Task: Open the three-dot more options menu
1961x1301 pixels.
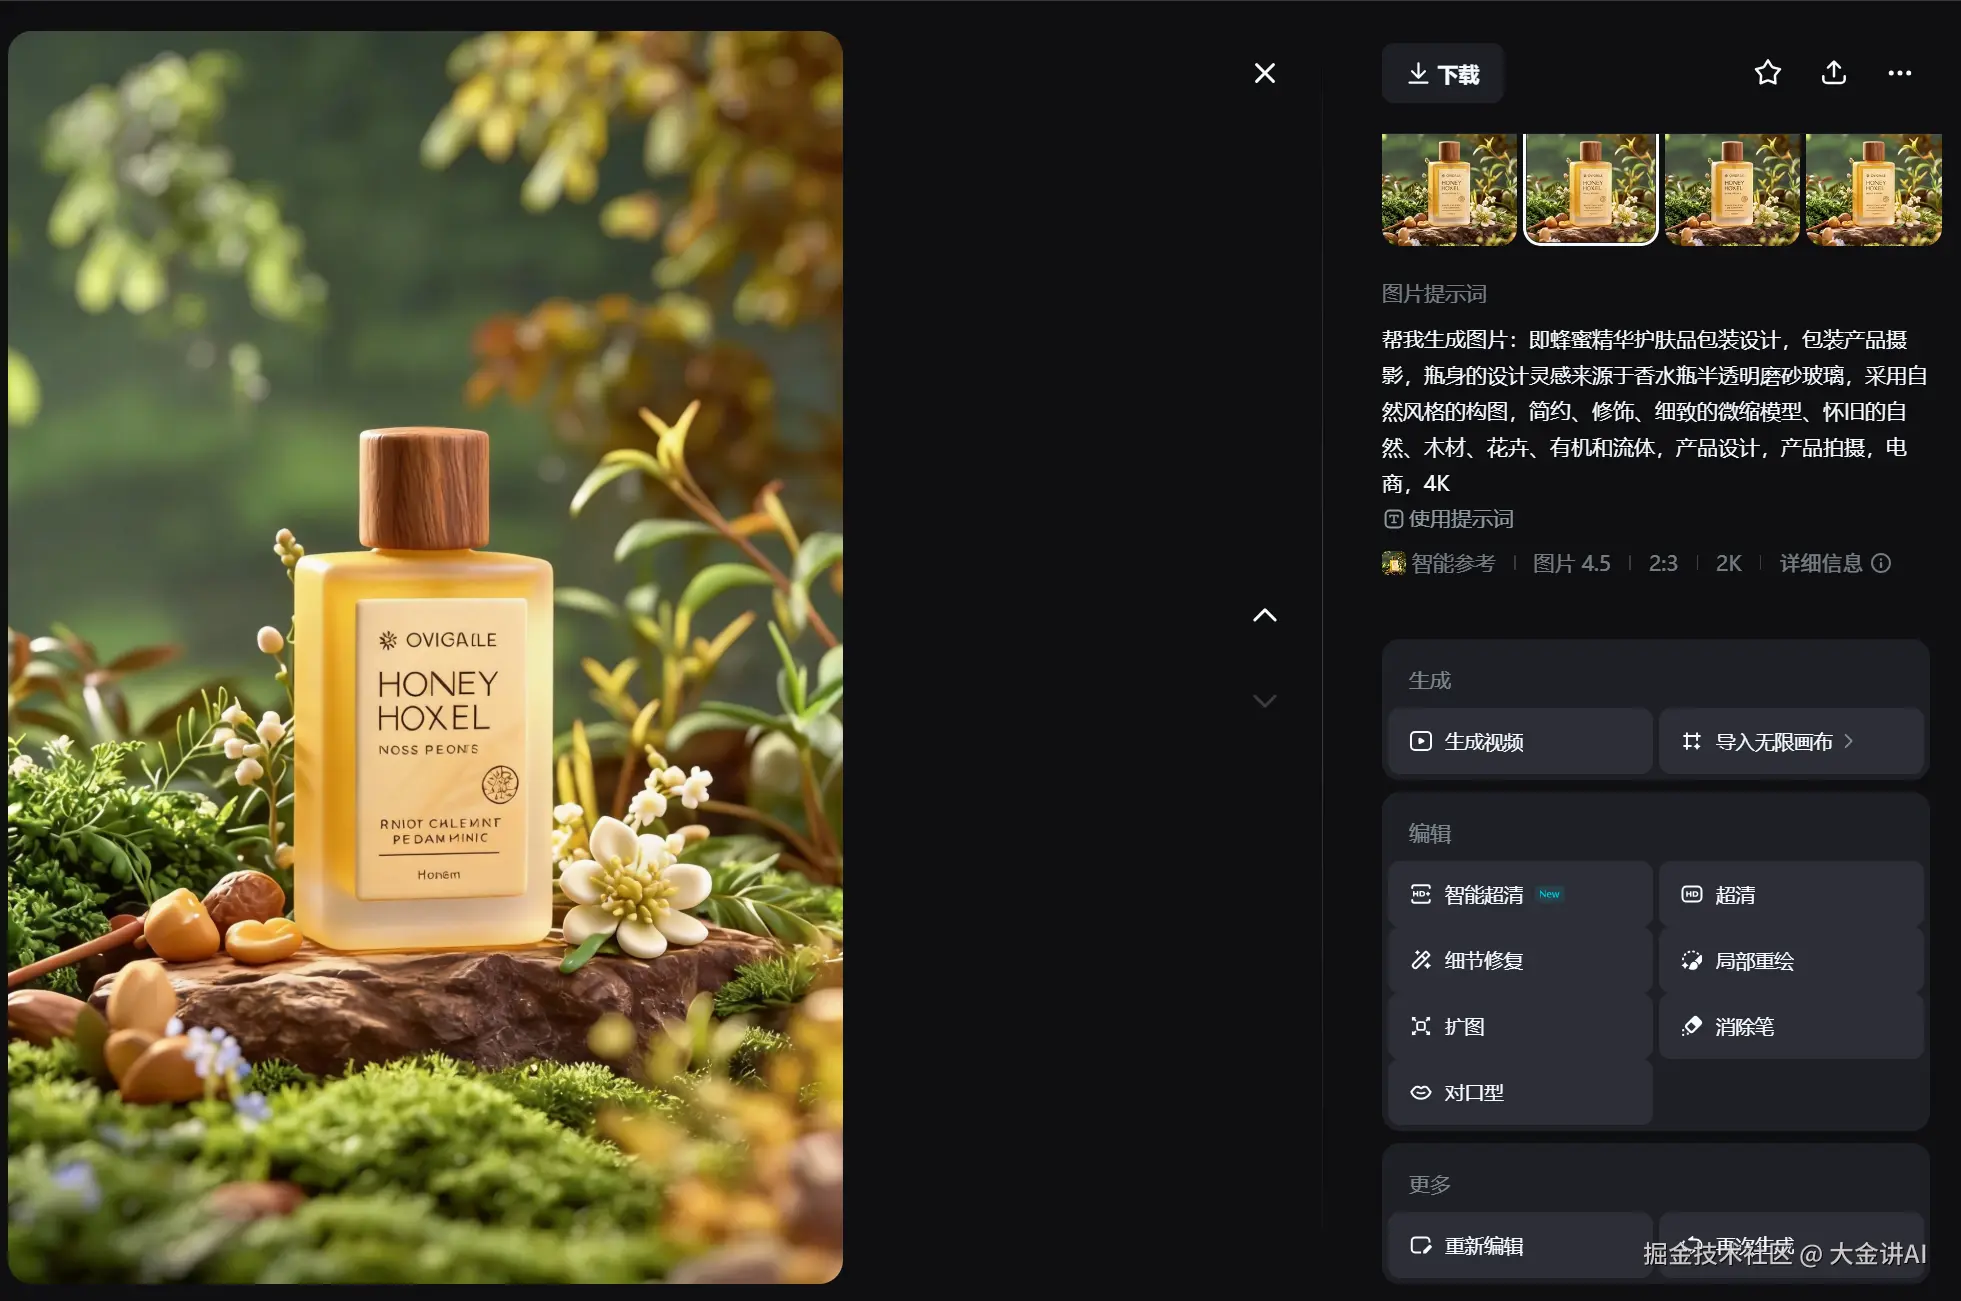Action: [1899, 73]
